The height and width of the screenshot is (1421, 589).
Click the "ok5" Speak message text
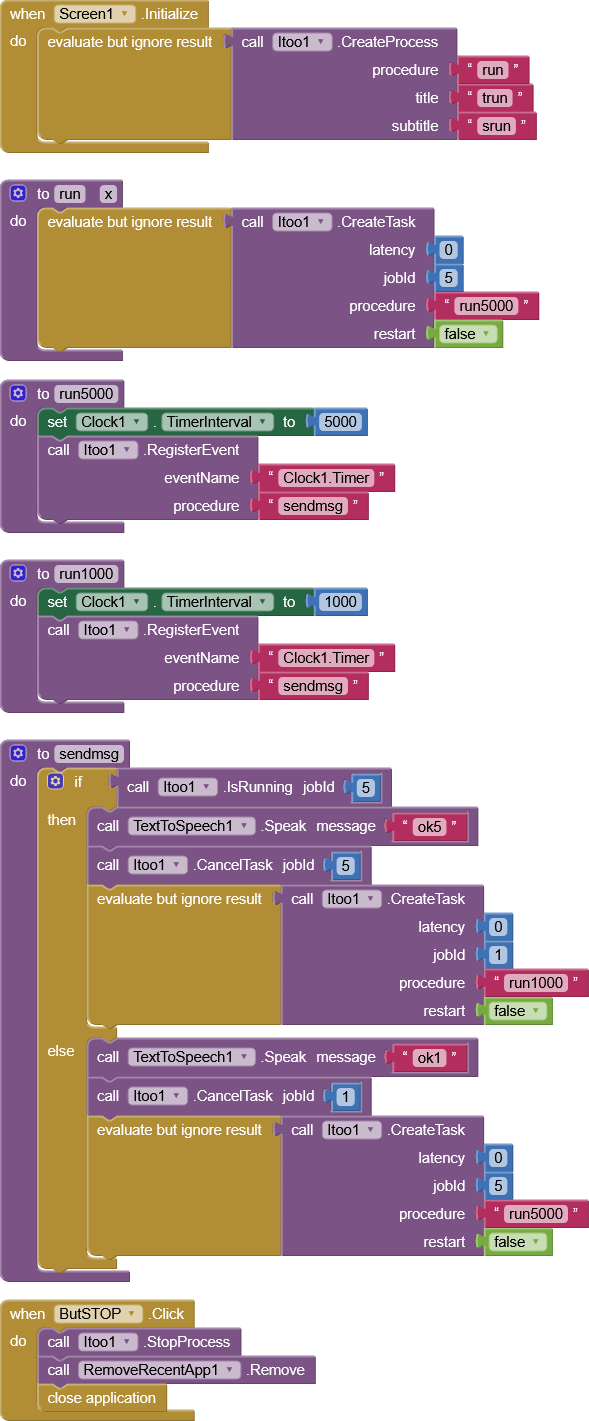(428, 827)
